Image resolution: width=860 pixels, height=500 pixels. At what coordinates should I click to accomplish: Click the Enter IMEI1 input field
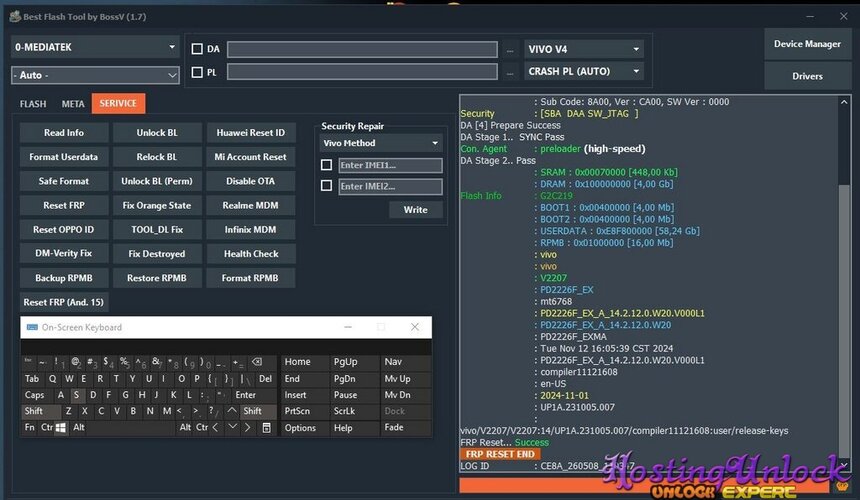pyautogui.click(x=390, y=165)
